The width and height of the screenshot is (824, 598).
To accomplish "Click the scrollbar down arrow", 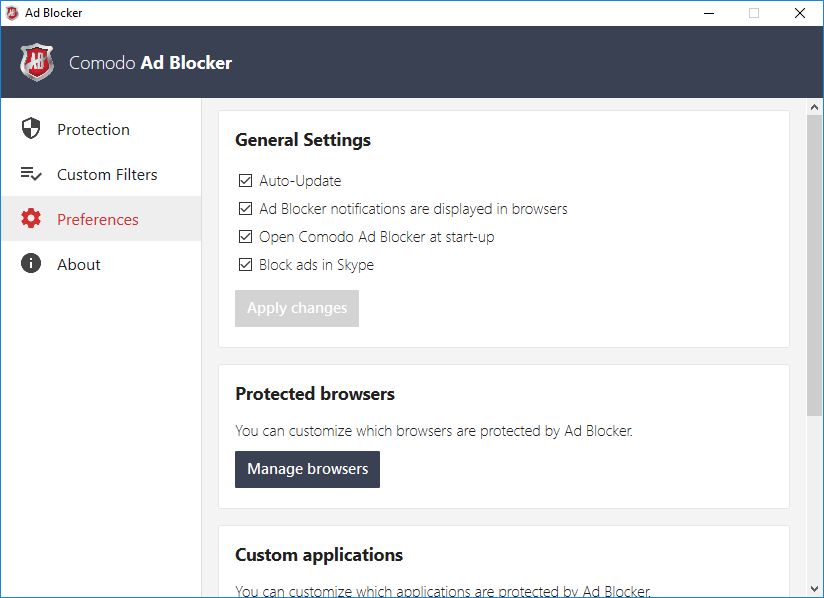I will click(815, 589).
